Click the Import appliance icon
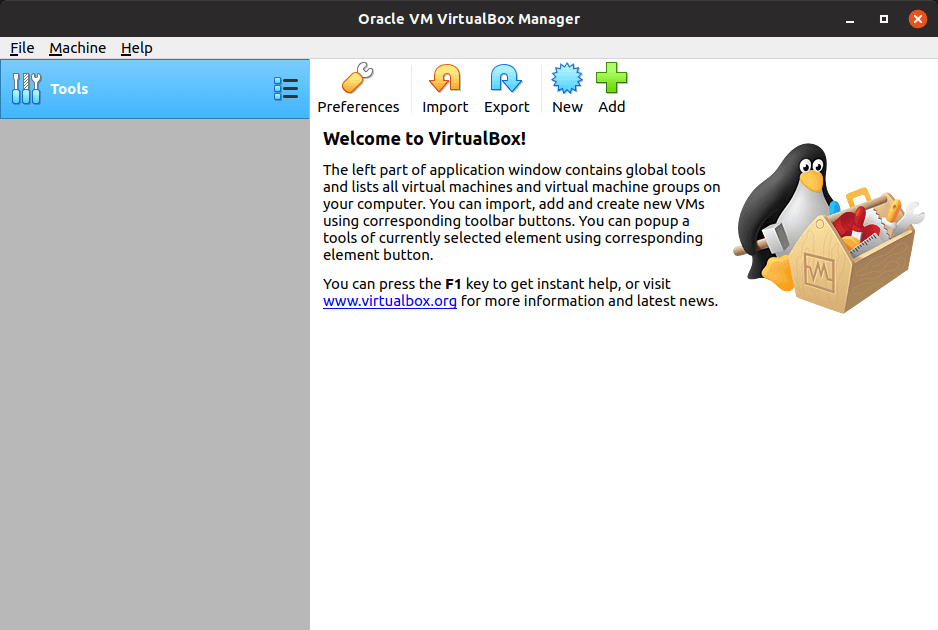938x630 pixels. click(x=445, y=88)
